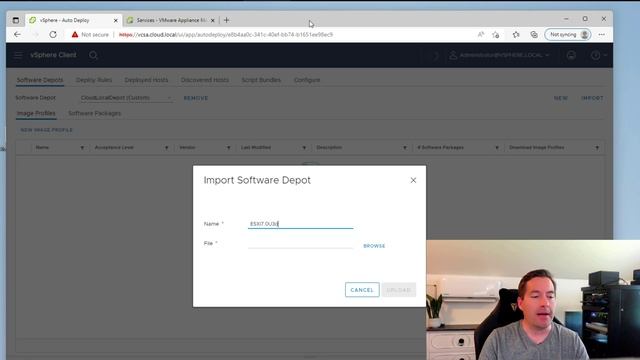Open the browser Settings and more menu
This screenshot has height=360, width=640.
(x=602, y=35)
